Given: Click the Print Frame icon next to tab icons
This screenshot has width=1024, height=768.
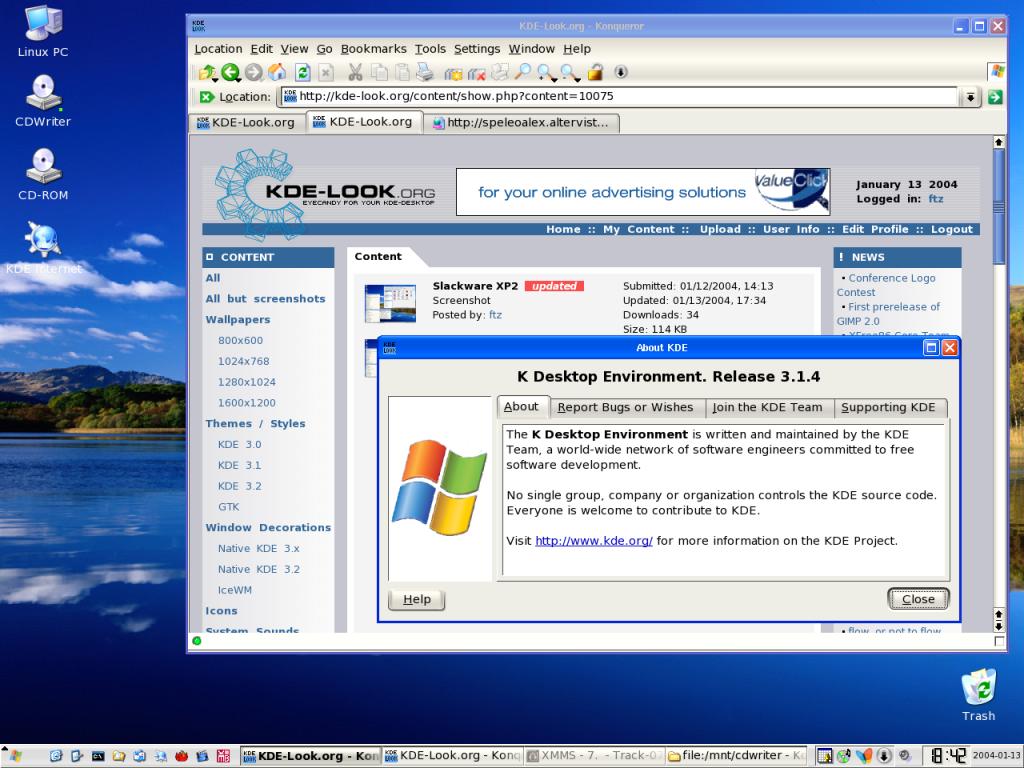Looking at the screenshot, I should point(500,72).
